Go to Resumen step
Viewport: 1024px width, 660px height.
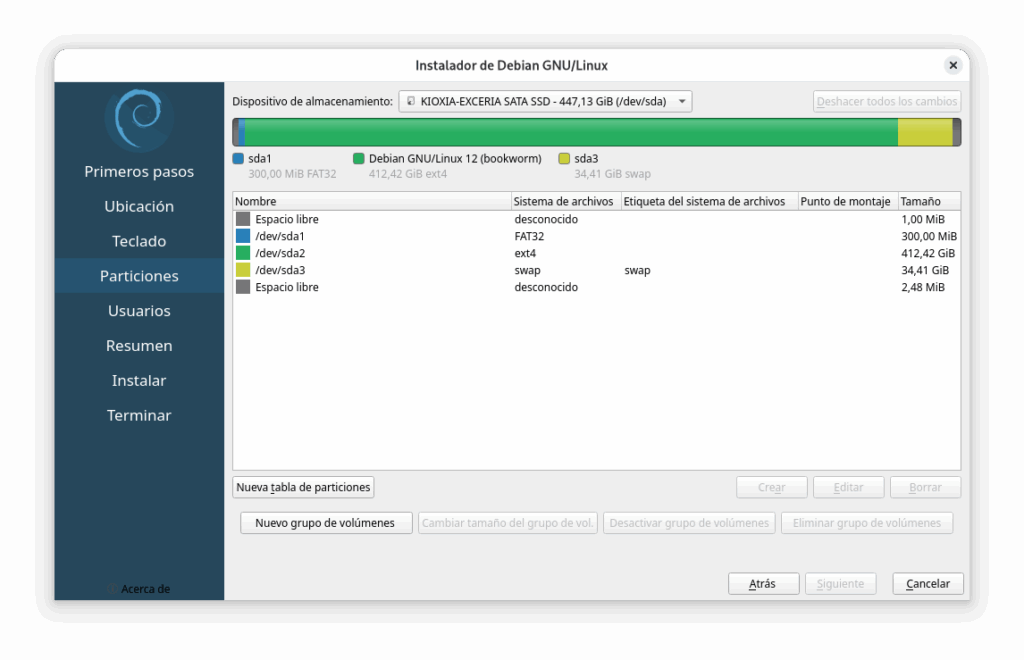[x=139, y=346]
